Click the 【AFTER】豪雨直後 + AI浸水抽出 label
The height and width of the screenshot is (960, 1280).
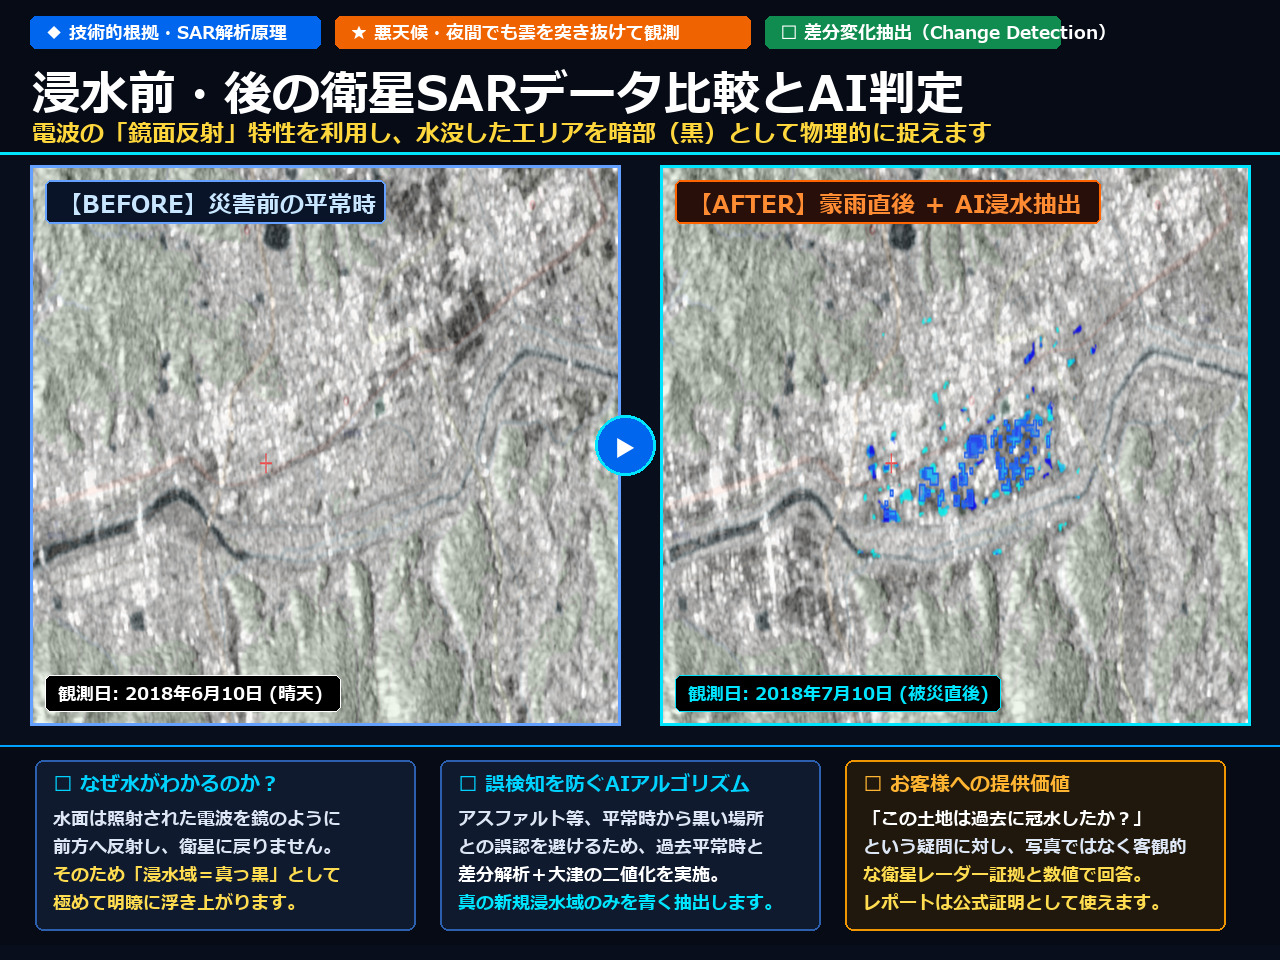pos(888,203)
